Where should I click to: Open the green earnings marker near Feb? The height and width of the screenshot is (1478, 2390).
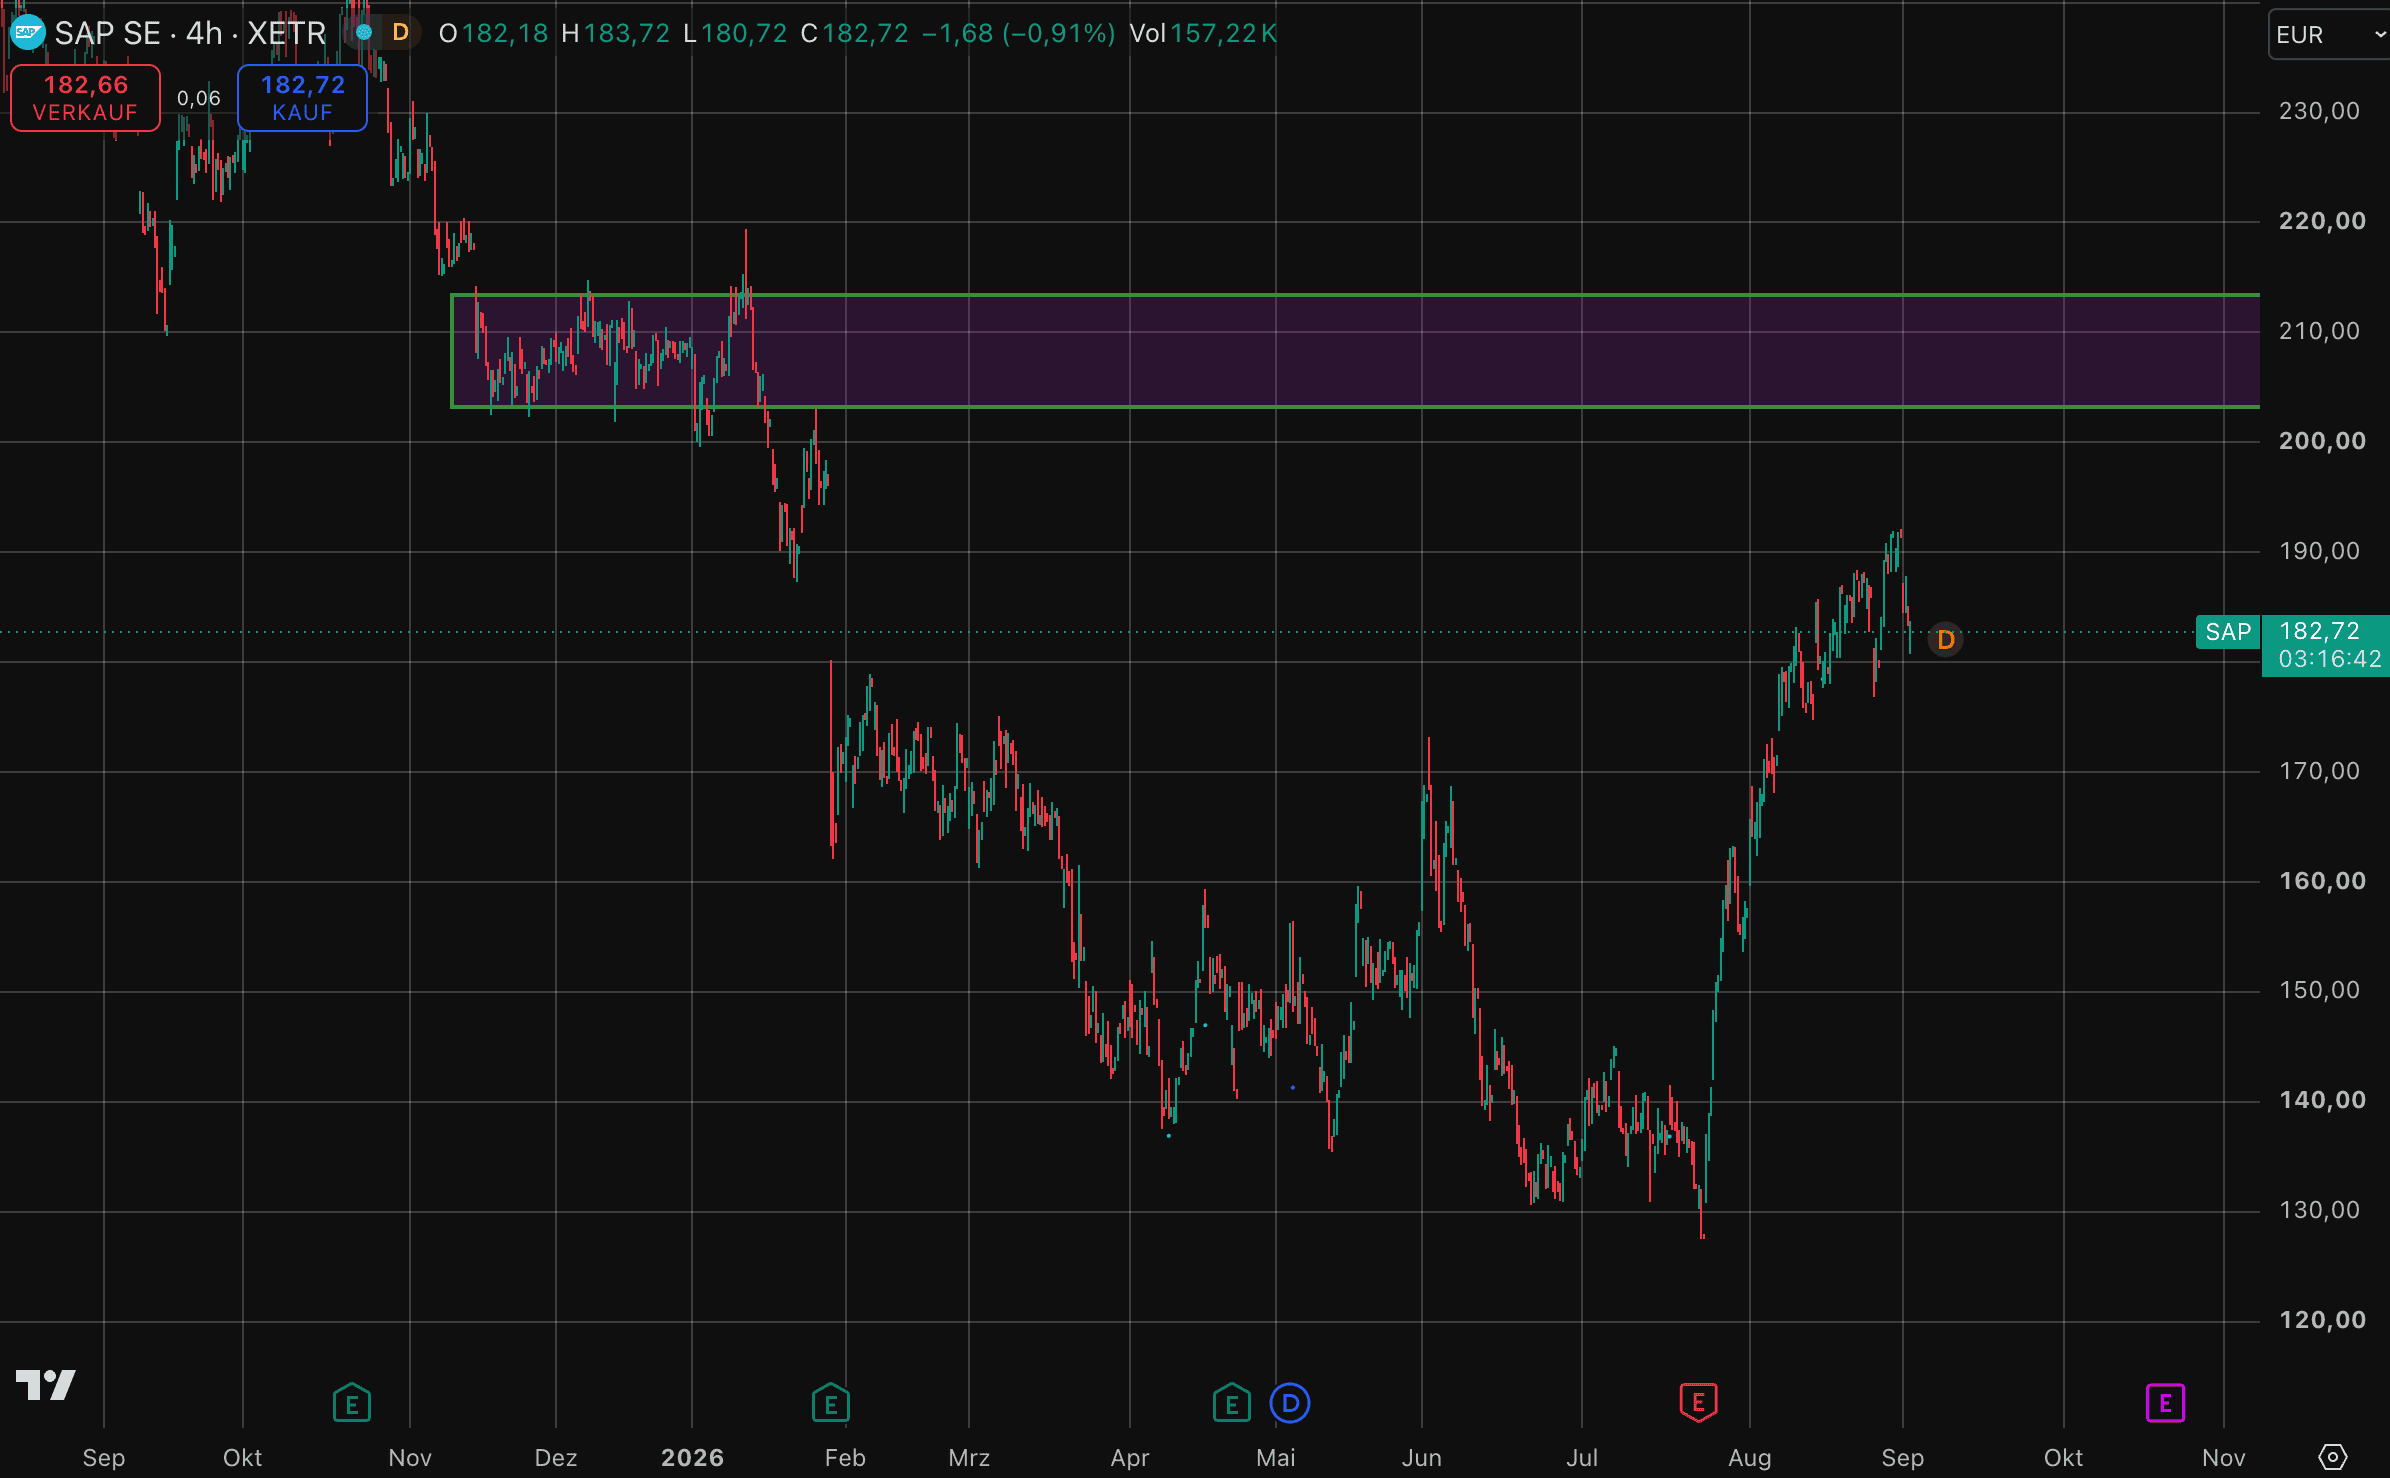[831, 1403]
